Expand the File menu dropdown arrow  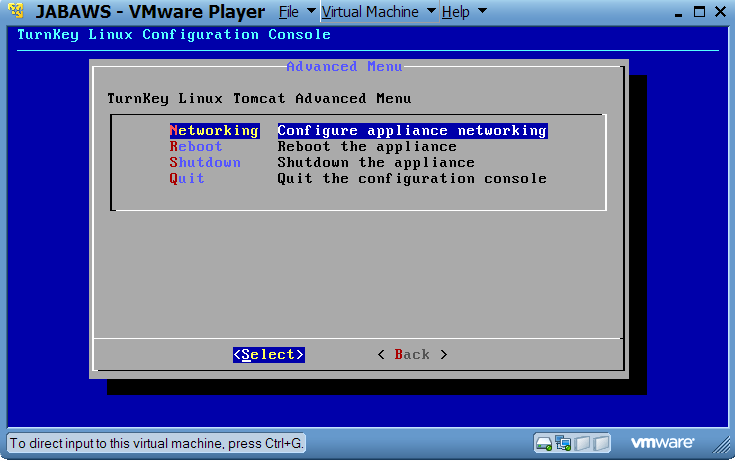310,12
